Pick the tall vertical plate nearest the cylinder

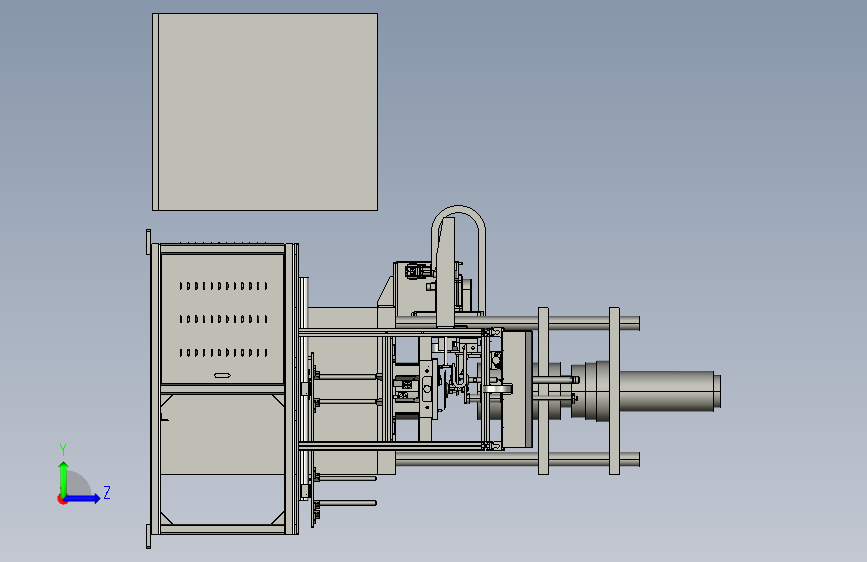pyautogui.click(x=614, y=391)
